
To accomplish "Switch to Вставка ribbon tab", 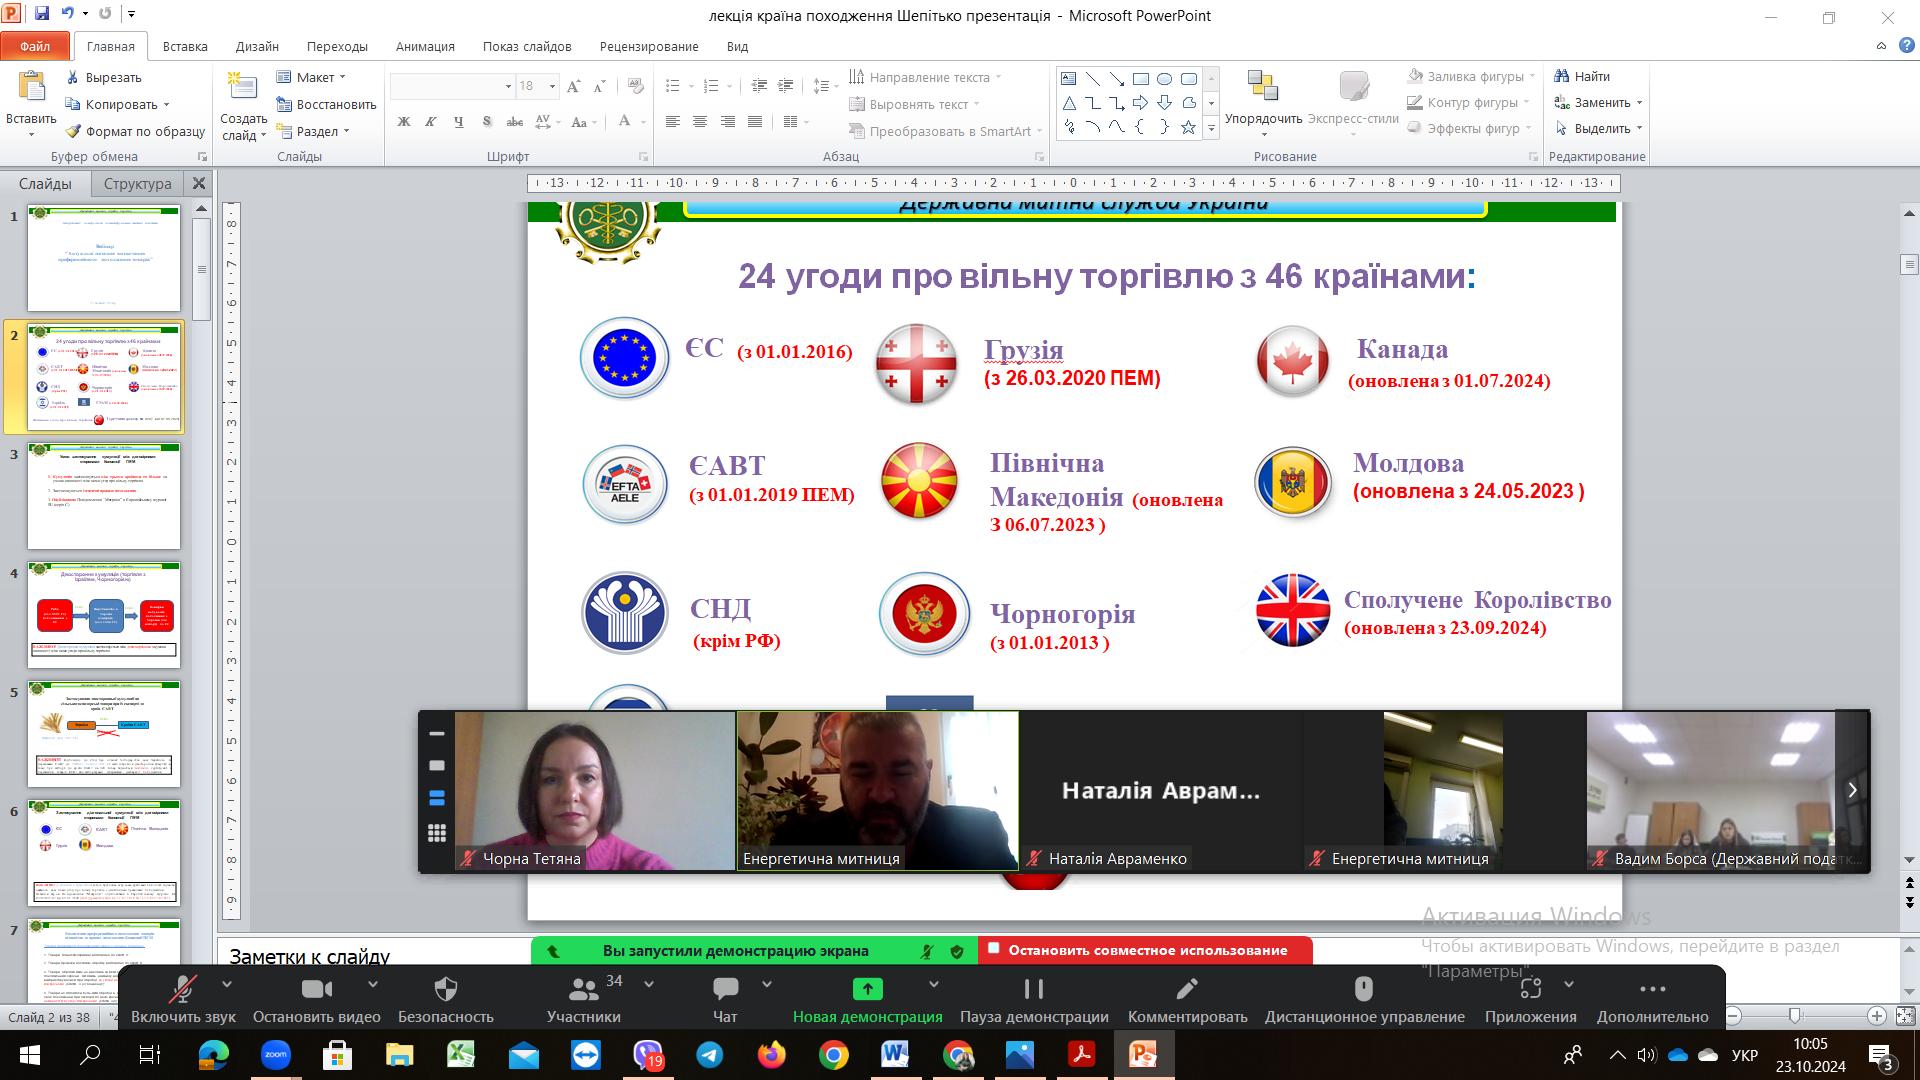I will [185, 46].
